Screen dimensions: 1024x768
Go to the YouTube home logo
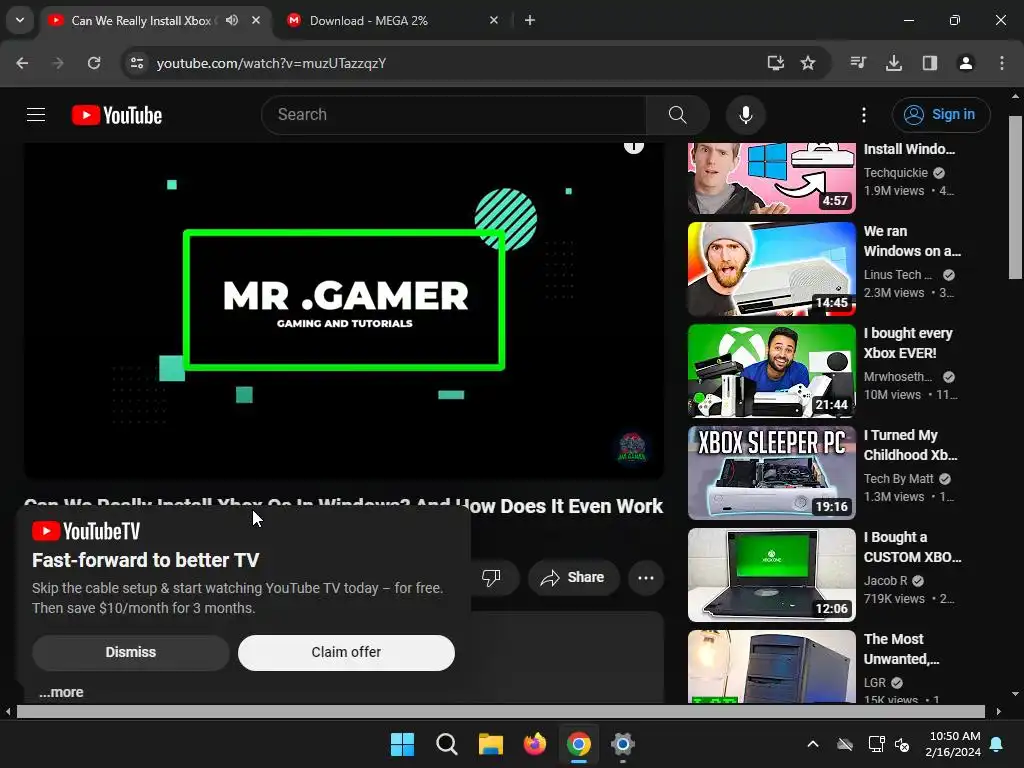tap(117, 115)
